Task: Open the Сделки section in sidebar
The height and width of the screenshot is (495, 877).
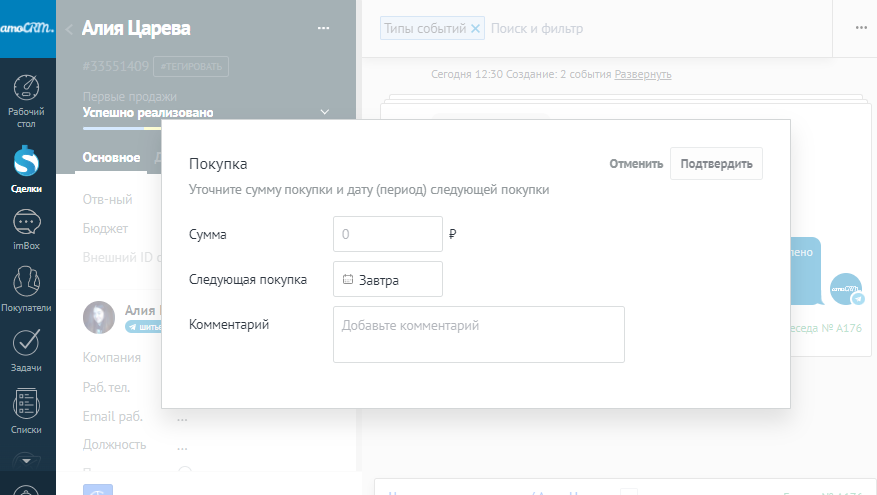Action: click(27, 168)
